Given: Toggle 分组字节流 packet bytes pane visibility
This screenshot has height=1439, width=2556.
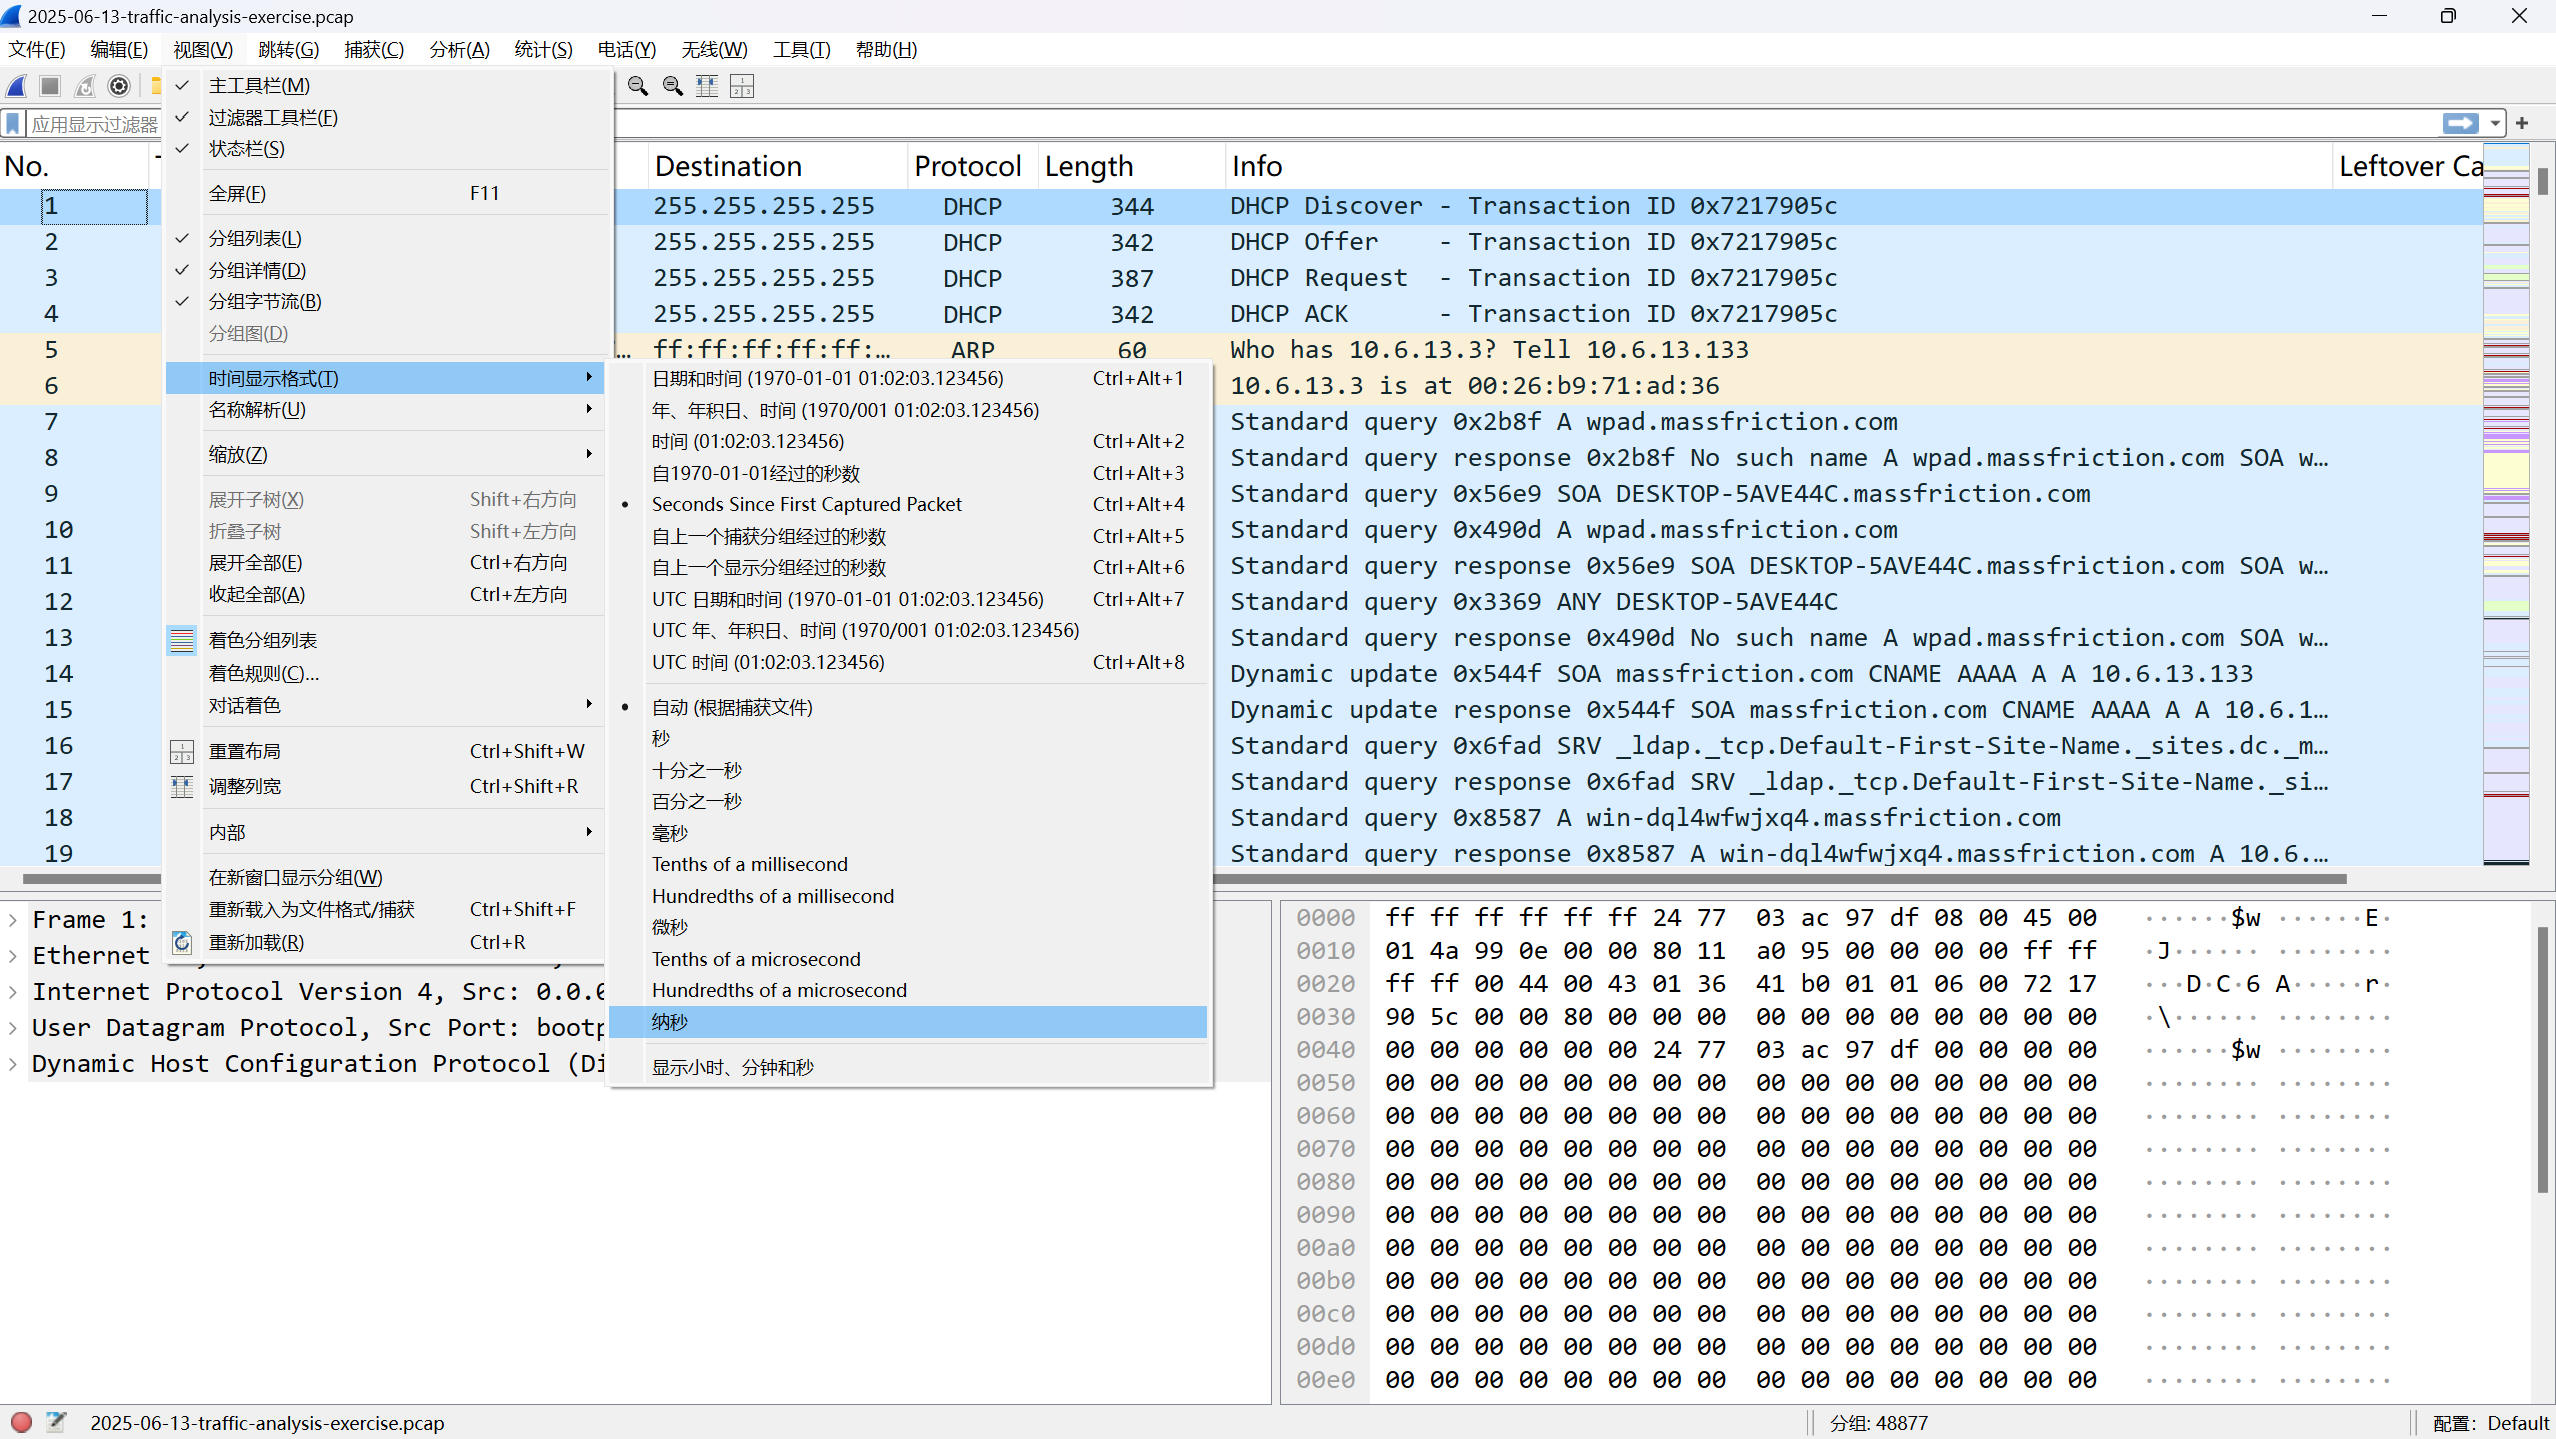Looking at the screenshot, I should 264,301.
